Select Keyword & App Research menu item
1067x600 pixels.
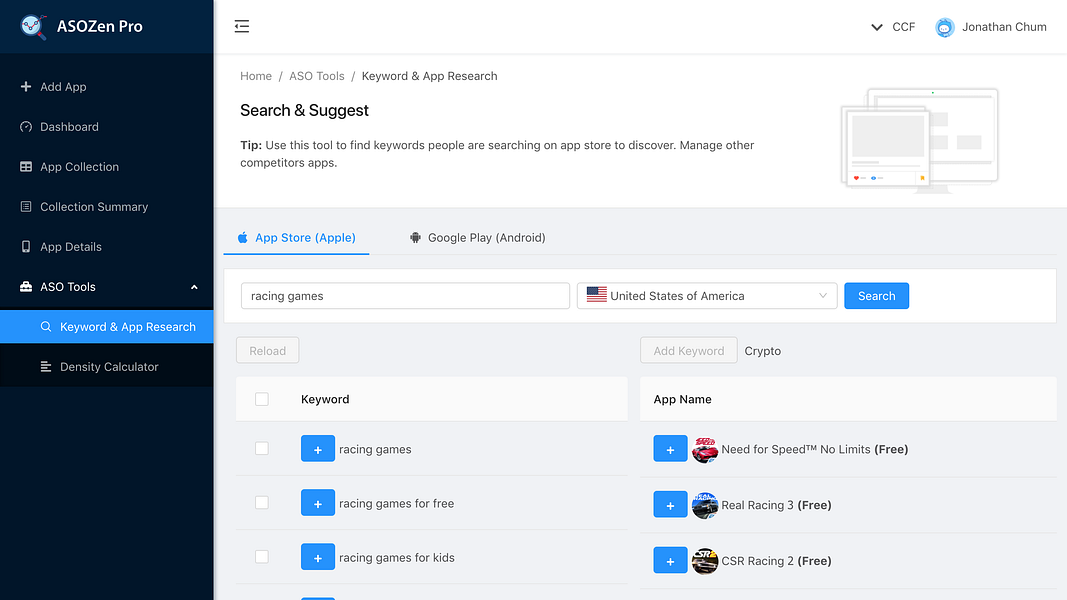(107, 327)
